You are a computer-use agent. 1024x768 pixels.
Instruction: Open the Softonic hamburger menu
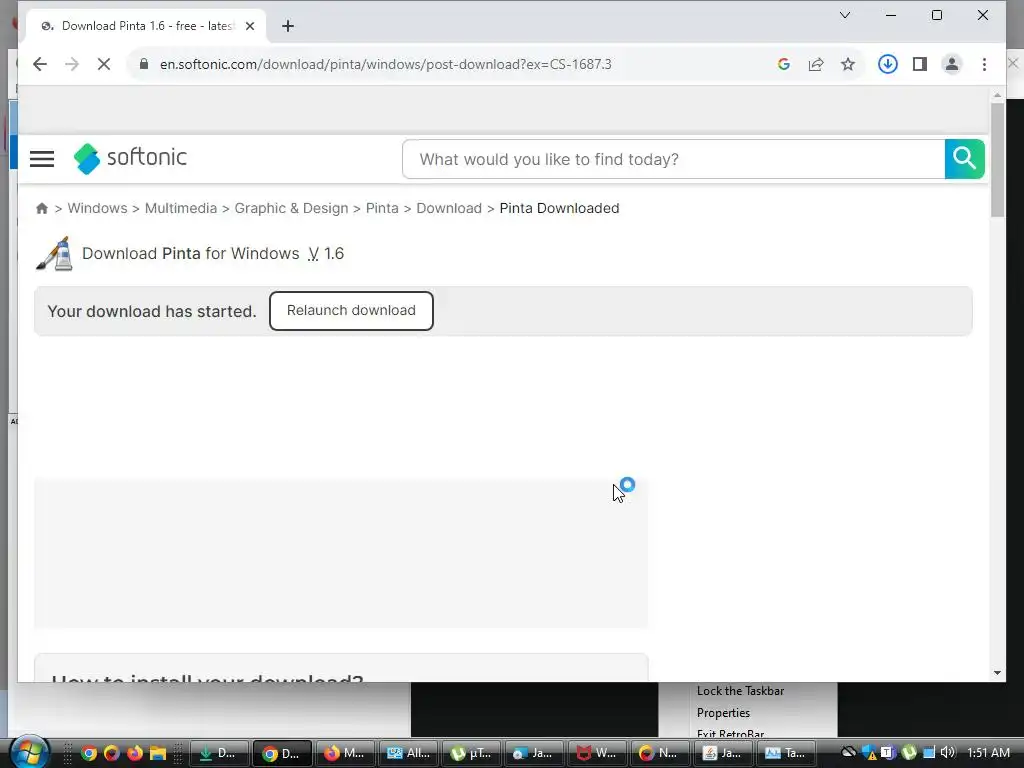click(42, 159)
